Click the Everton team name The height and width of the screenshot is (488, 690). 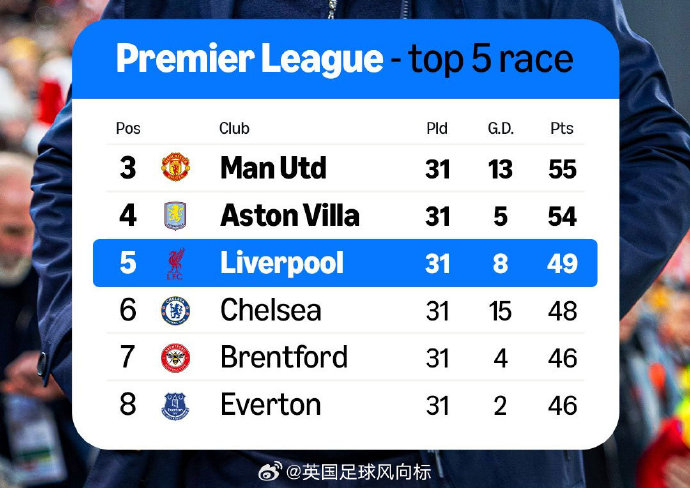click(271, 405)
